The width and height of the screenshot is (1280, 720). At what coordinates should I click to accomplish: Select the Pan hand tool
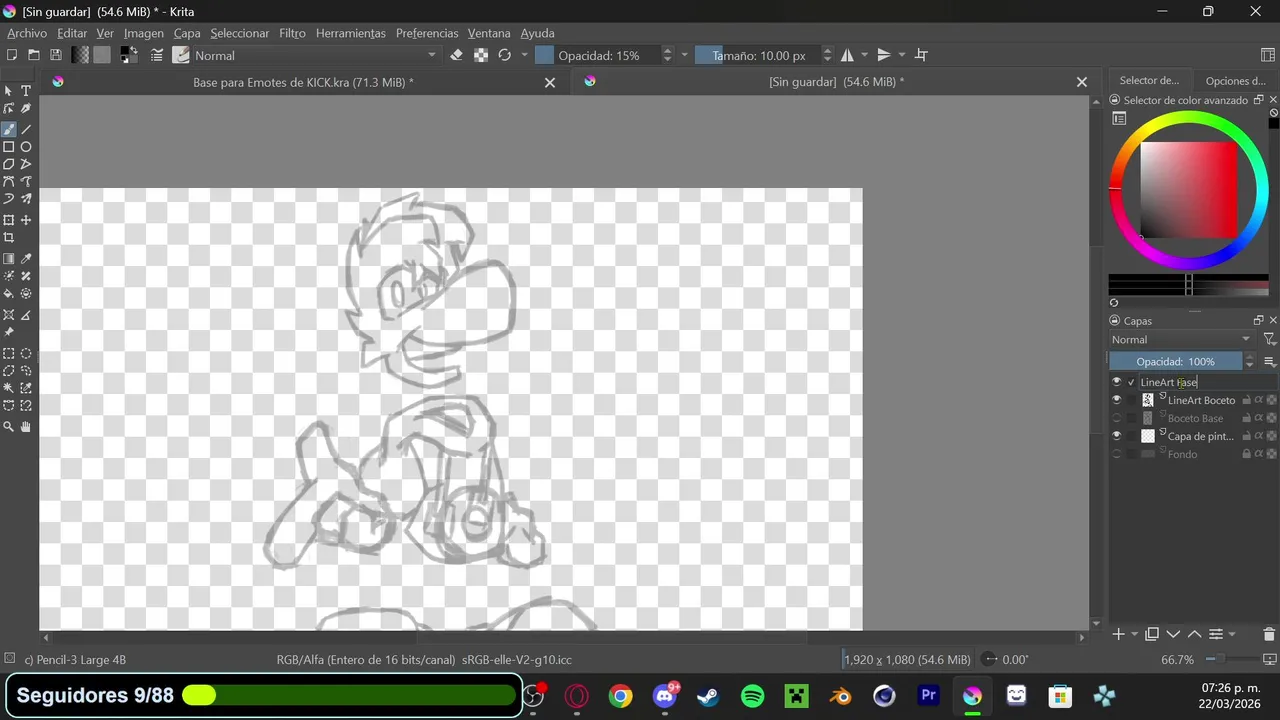[26, 427]
